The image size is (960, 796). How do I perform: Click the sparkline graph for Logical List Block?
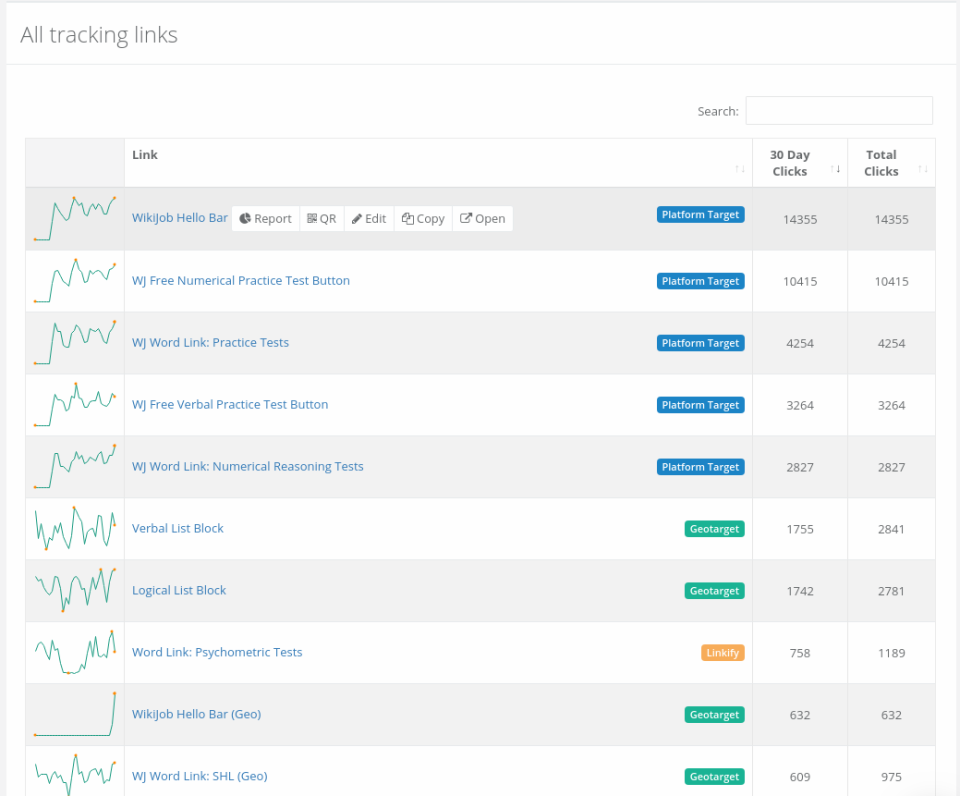tap(74, 590)
